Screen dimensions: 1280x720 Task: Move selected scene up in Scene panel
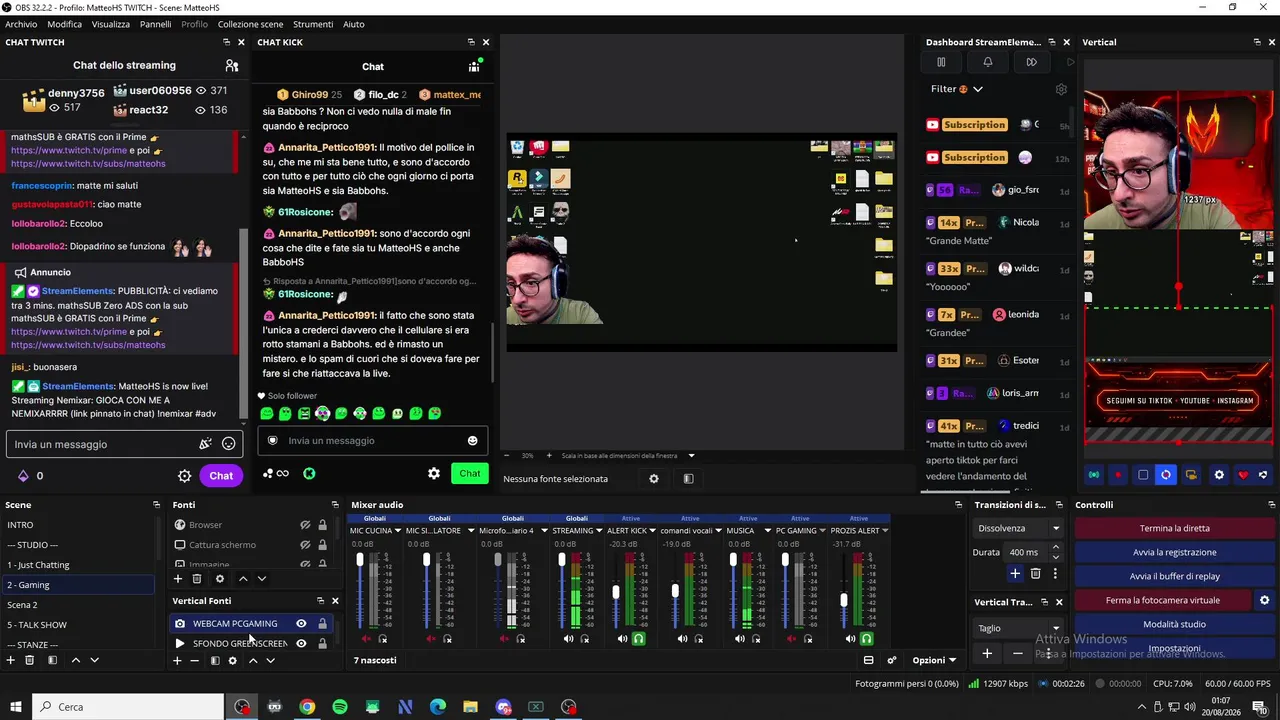click(75, 660)
